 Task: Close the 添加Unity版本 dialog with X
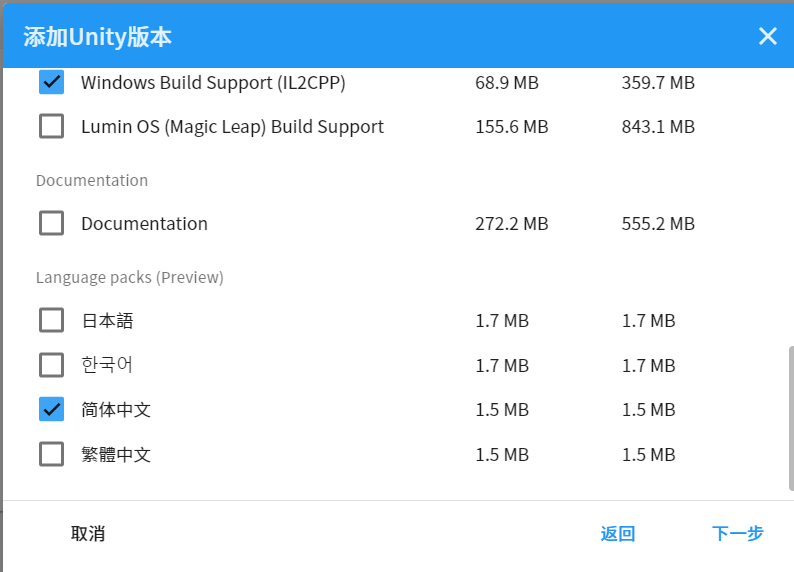coord(767,37)
